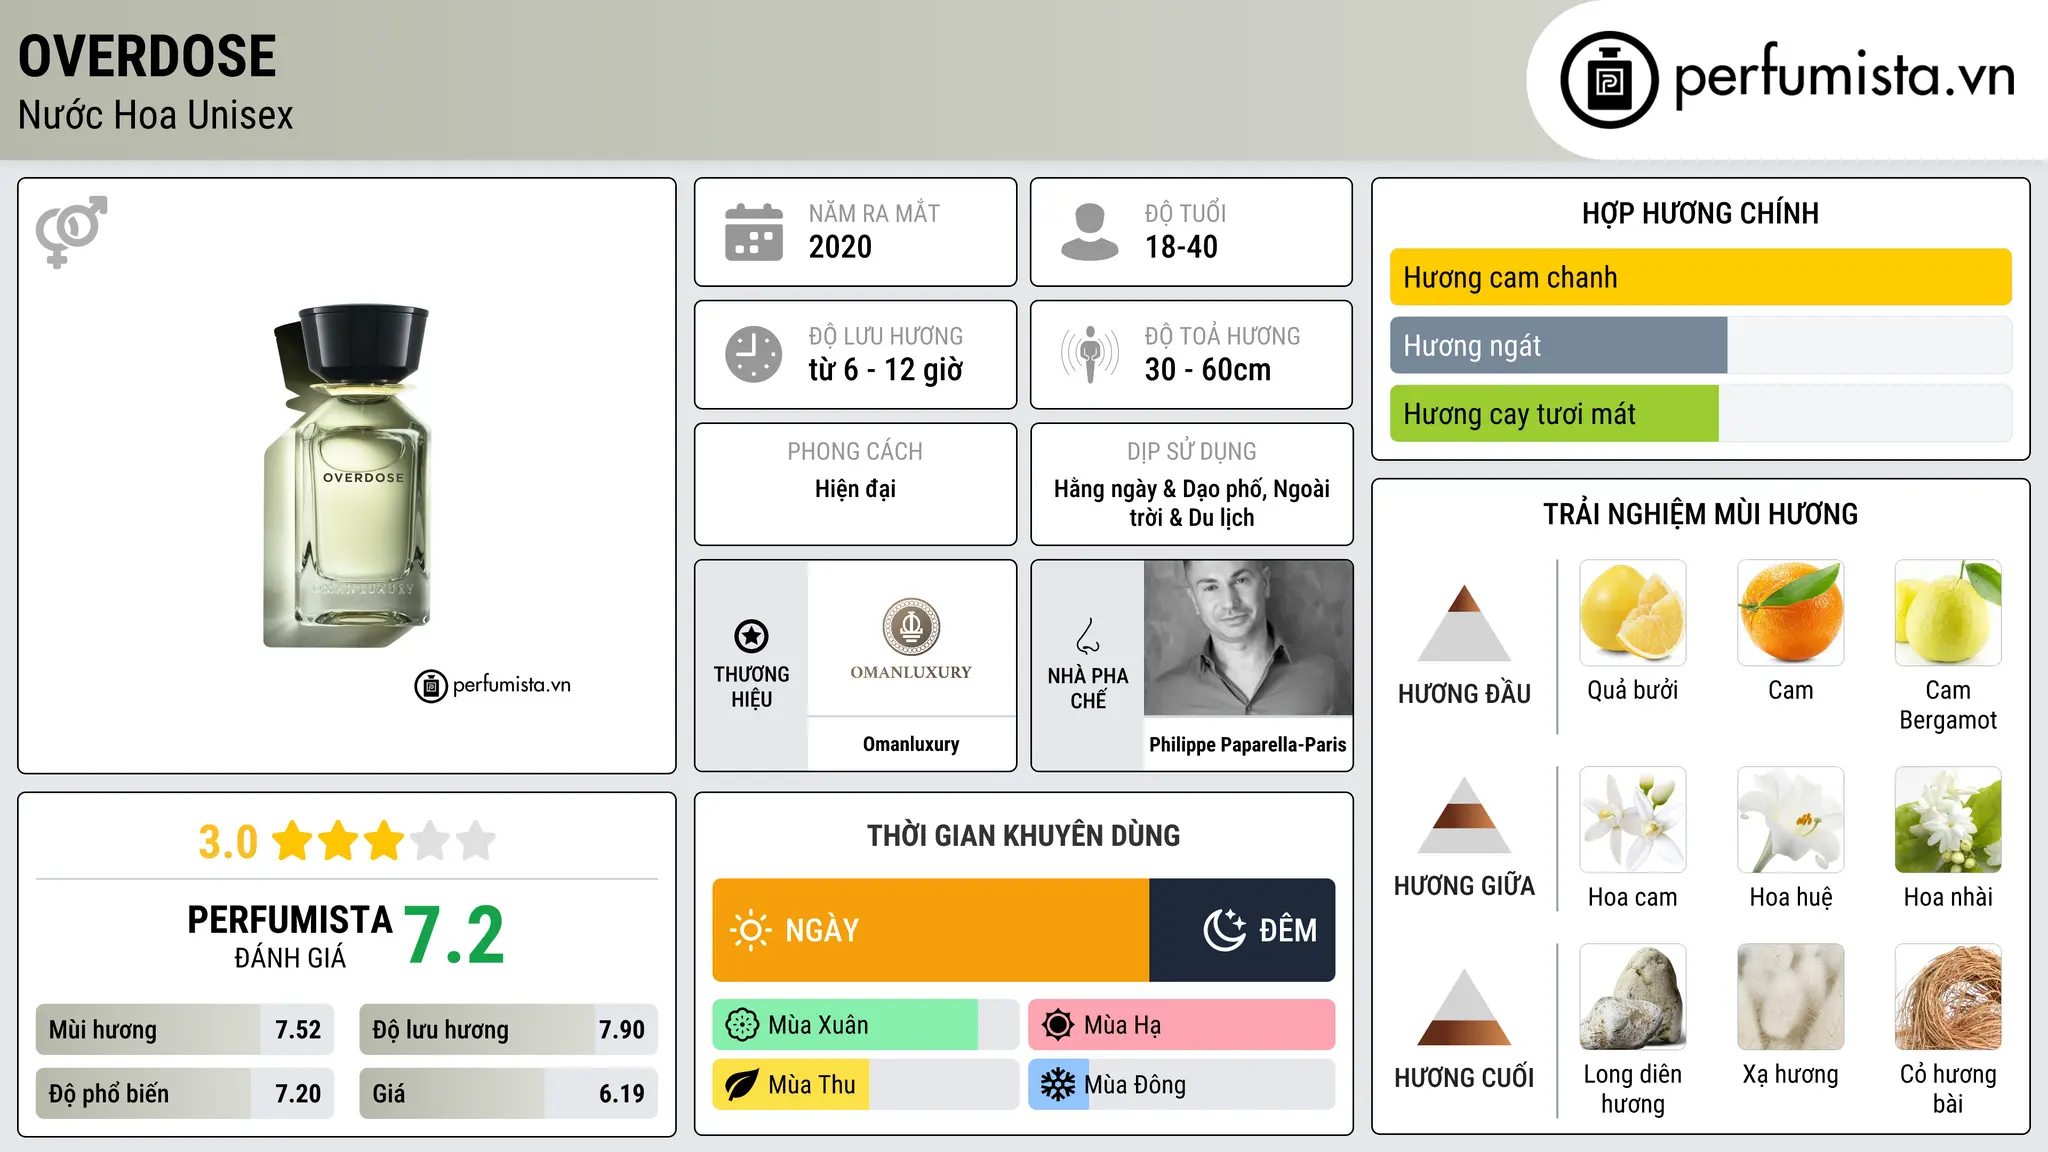
Task: Click the top notes pyramid icon
Action: click(1464, 623)
